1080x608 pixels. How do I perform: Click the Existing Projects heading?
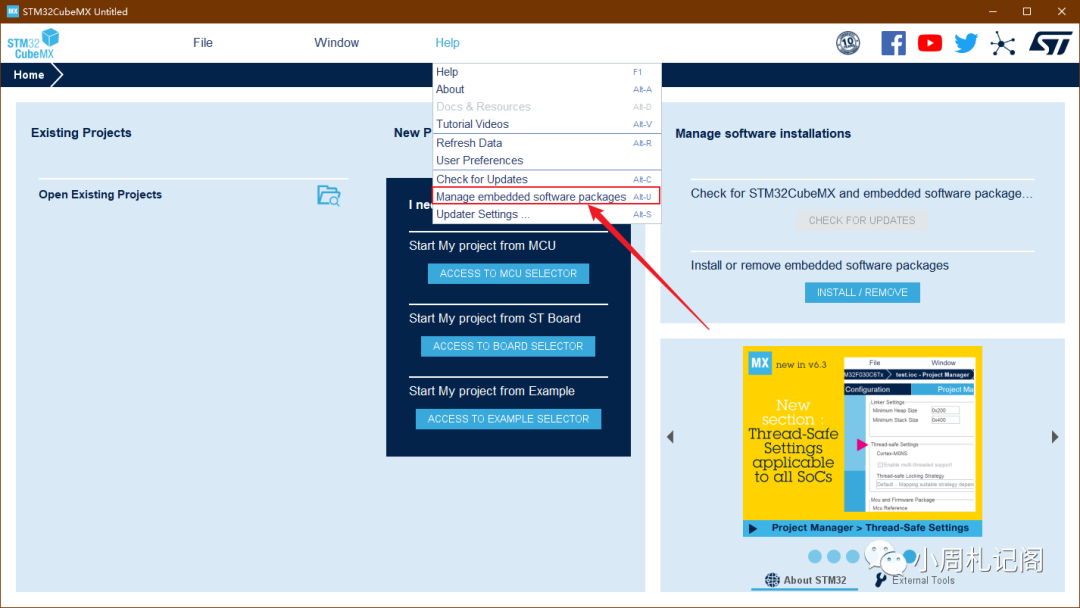(81, 133)
